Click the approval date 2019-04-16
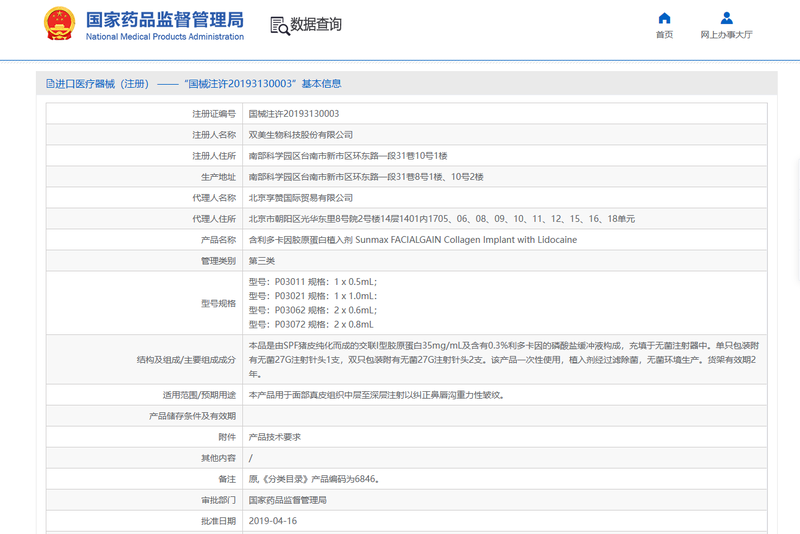 (272, 521)
